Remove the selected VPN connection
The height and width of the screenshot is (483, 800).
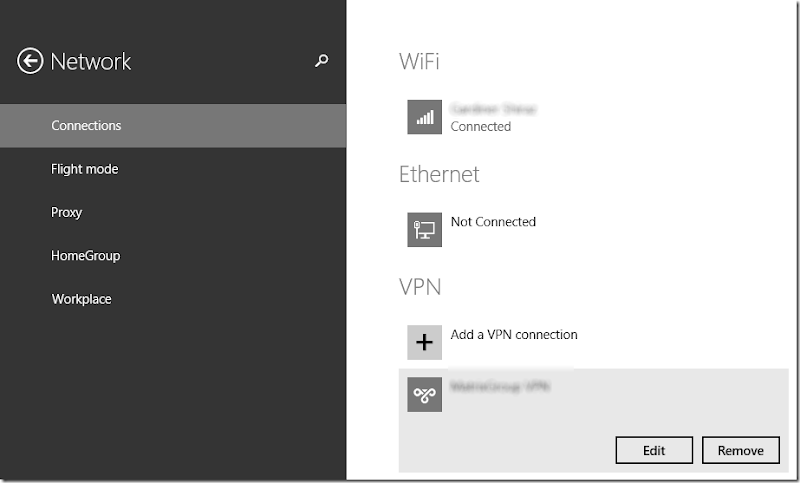pyautogui.click(x=740, y=451)
